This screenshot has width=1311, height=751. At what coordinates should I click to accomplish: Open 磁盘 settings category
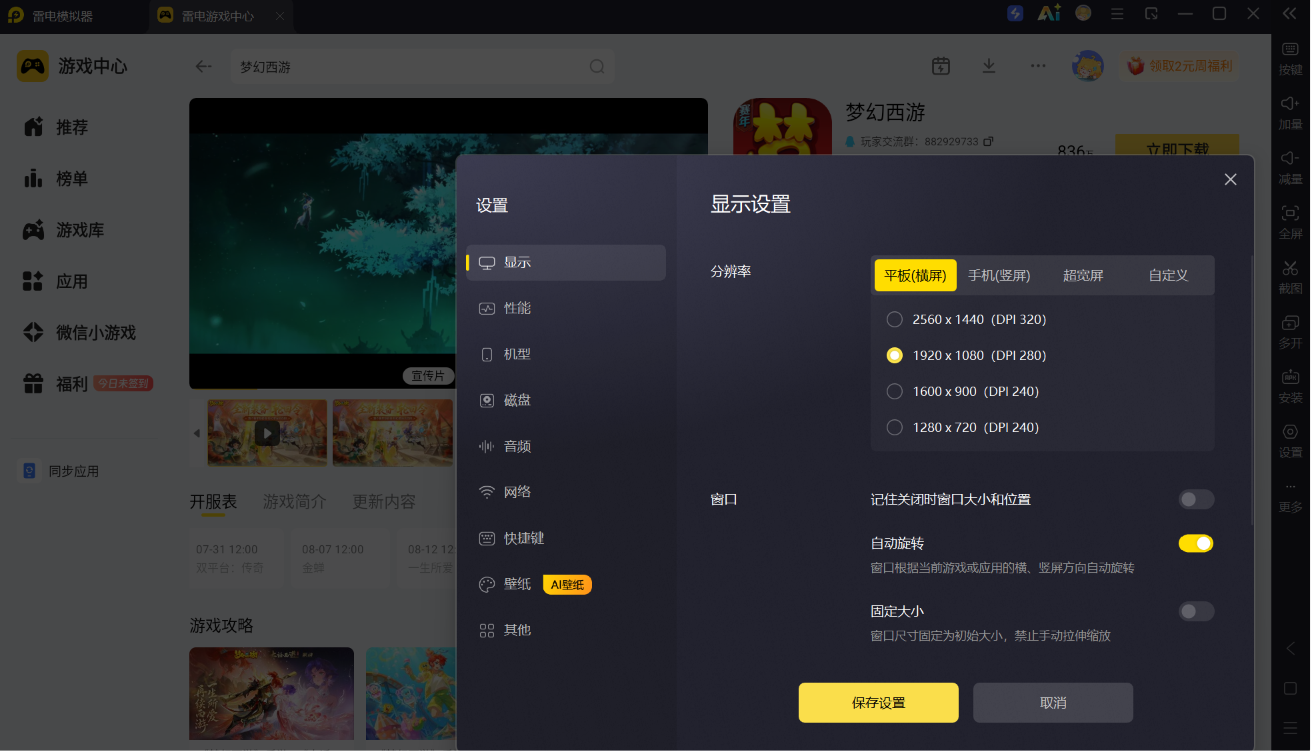click(x=566, y=400)
